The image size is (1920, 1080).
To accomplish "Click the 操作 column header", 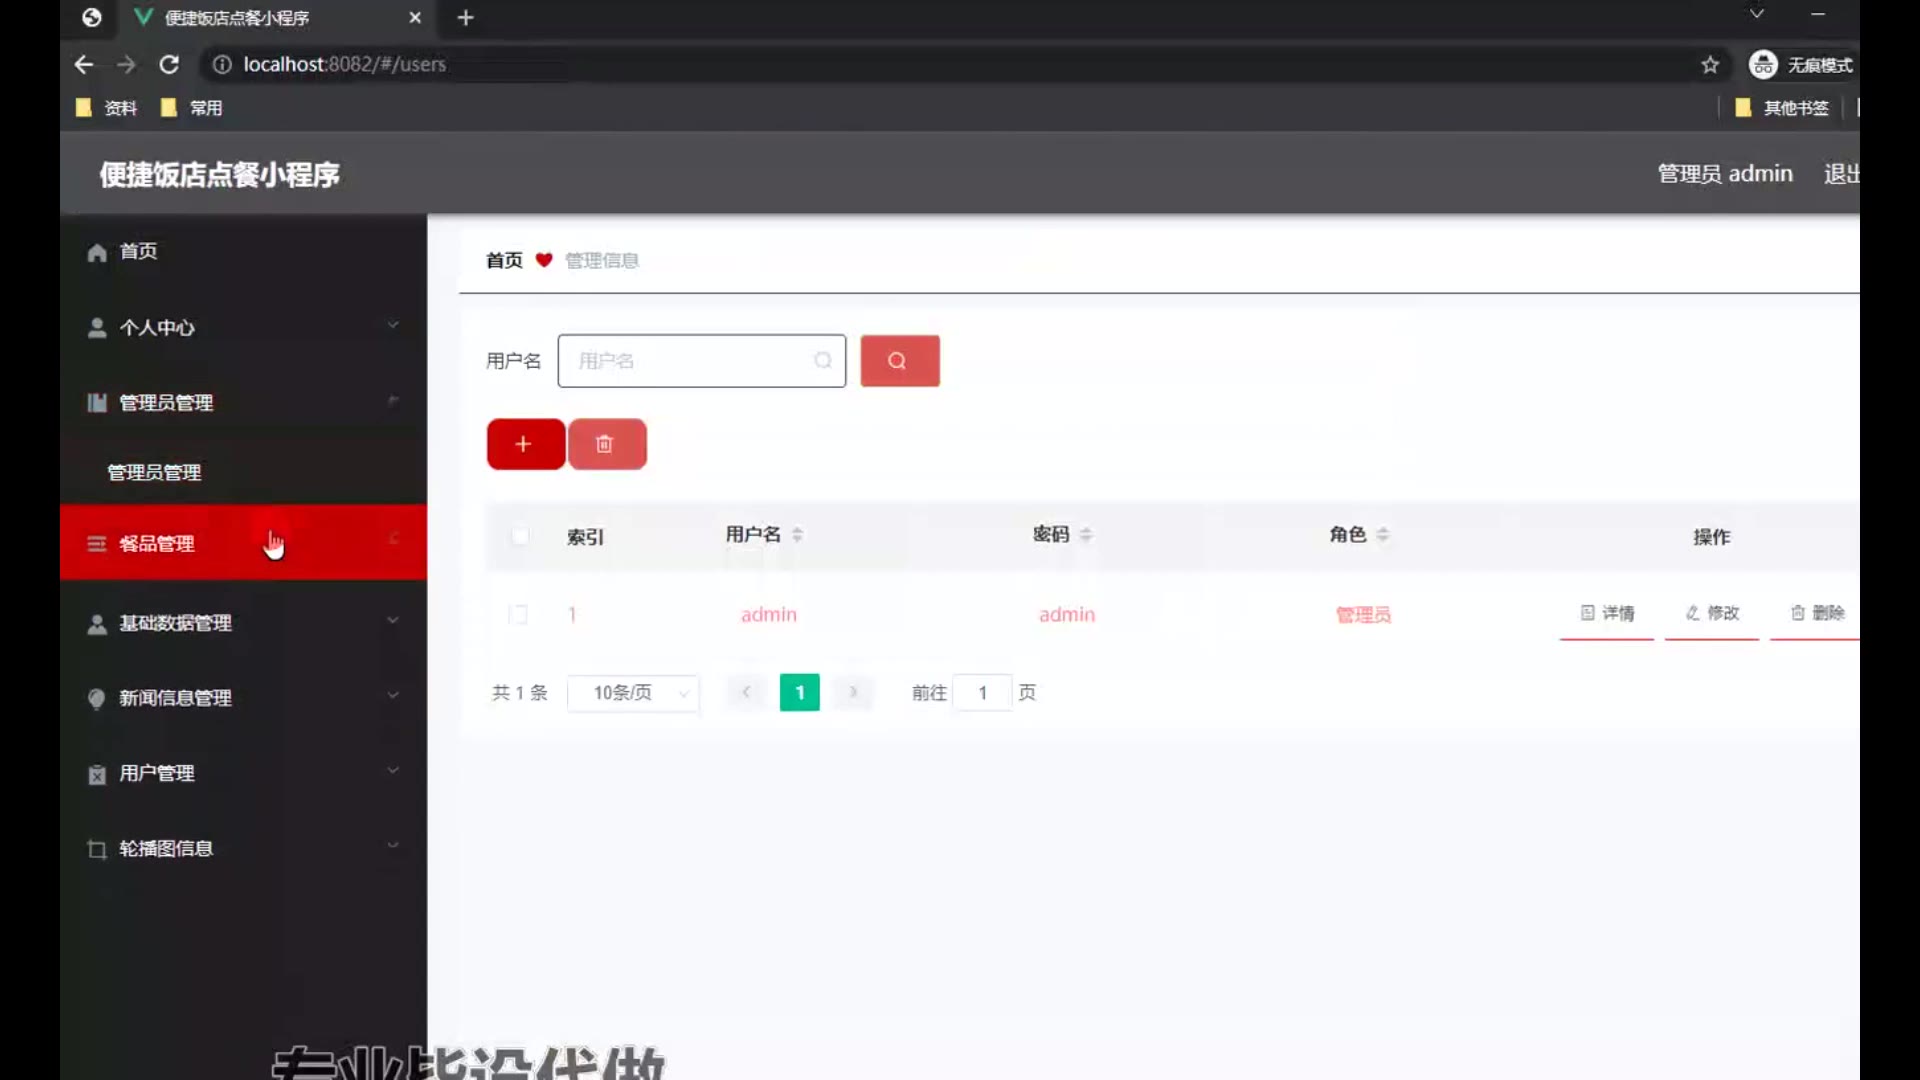I will [x=1711, y=537].
